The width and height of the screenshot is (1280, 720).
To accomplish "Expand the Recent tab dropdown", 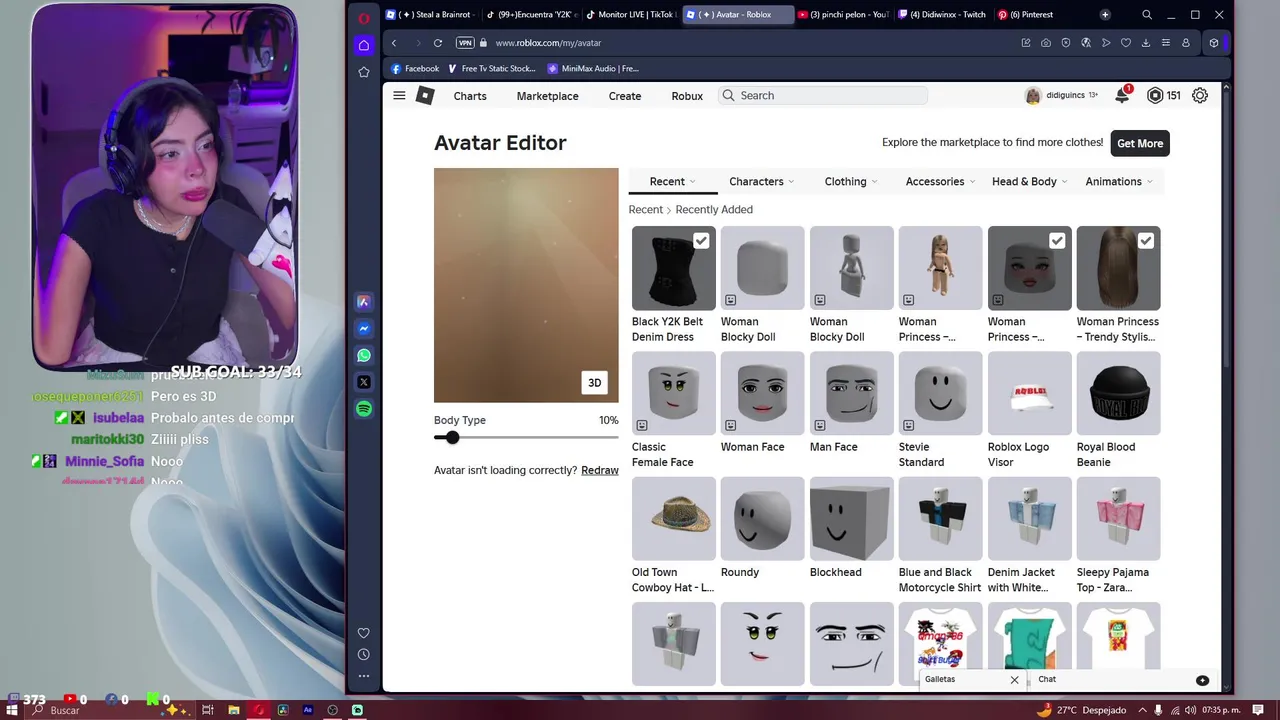I will tap(672, 181).
